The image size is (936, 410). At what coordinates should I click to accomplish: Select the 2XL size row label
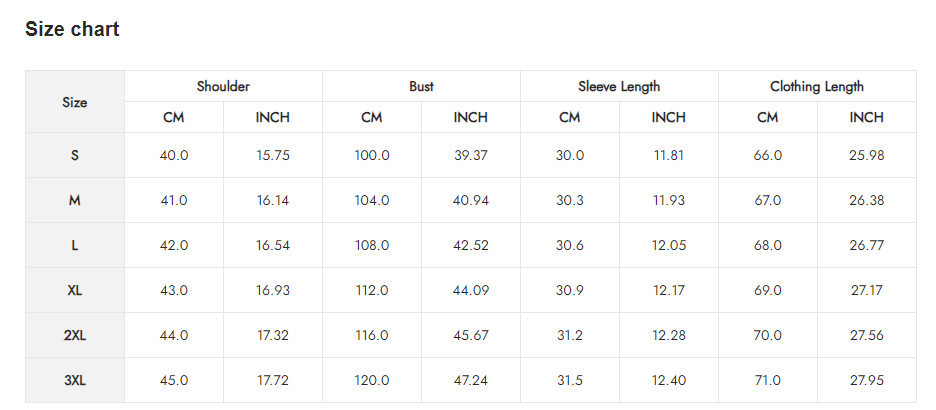75,336
